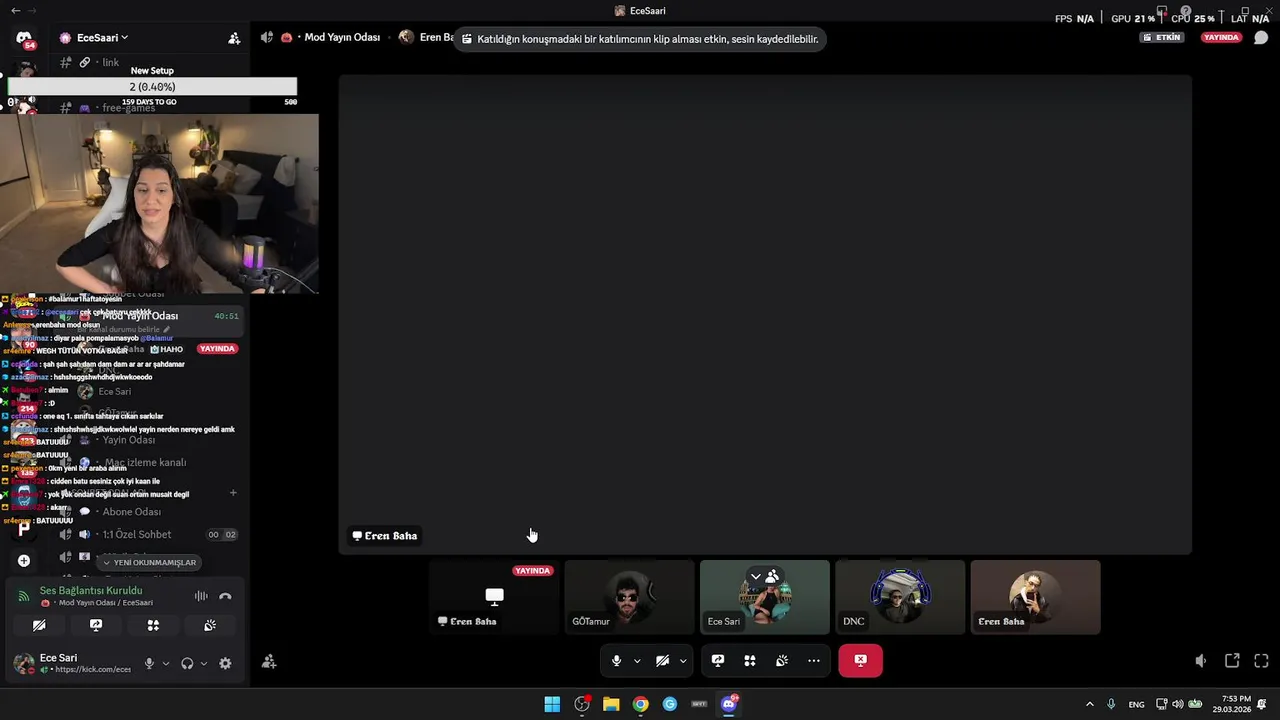
Task: Show hidden tray icons chevron
Action: [1090, 704]
